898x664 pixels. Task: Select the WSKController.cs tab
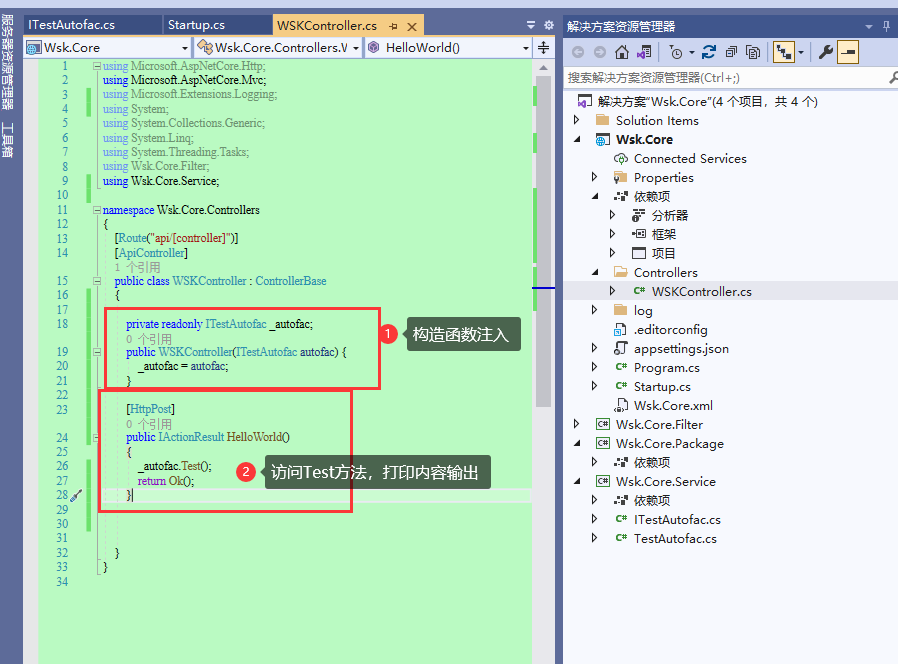tap(327, 26)
